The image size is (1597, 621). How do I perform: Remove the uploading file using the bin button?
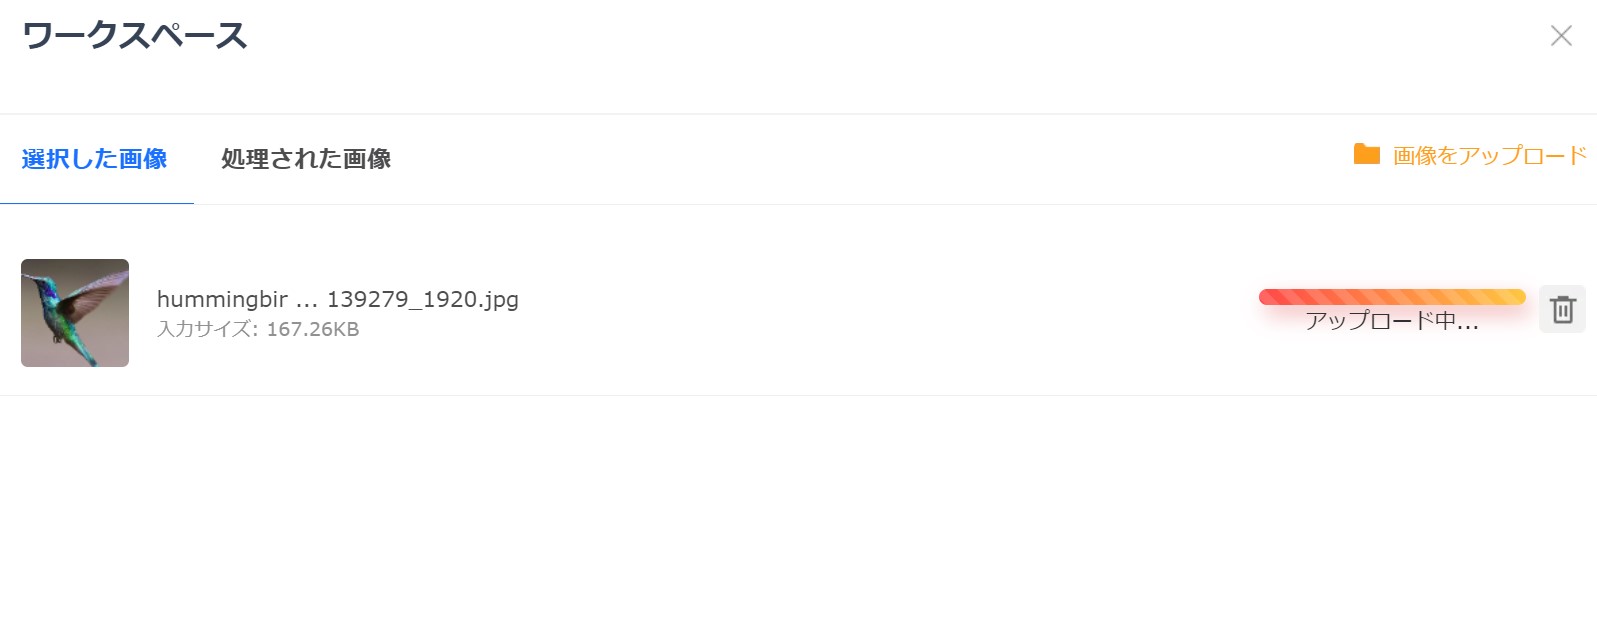click(1562, 309)
